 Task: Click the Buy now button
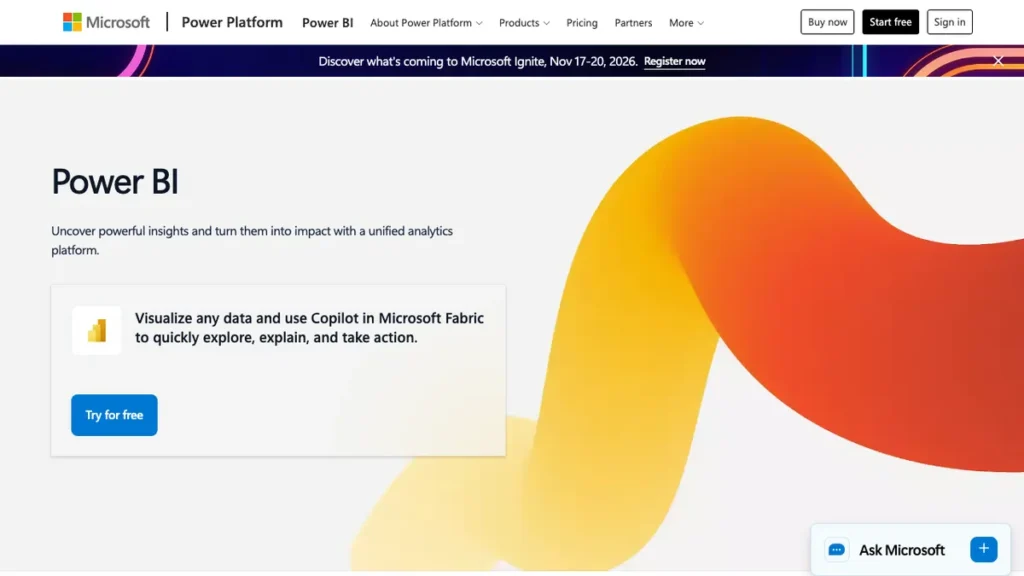pos(827,22)
